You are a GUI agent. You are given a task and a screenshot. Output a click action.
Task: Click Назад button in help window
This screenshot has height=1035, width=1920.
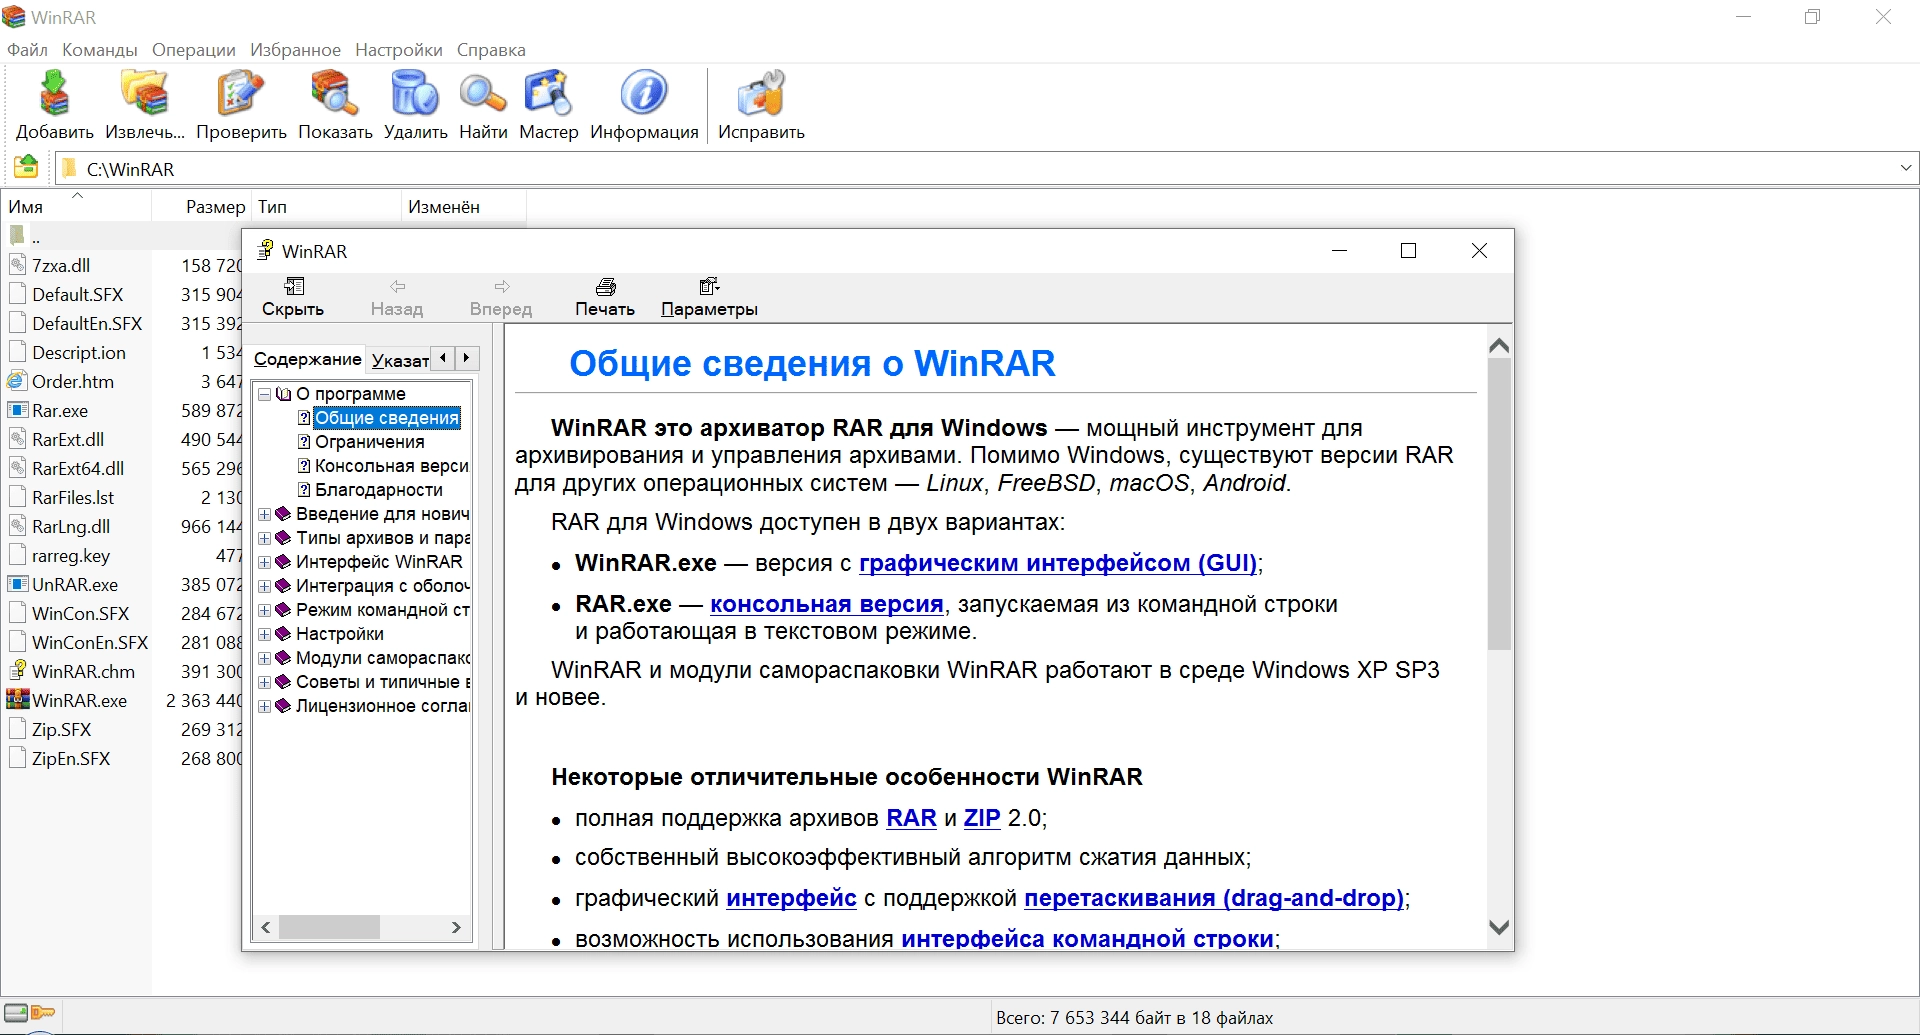(397, 297)
